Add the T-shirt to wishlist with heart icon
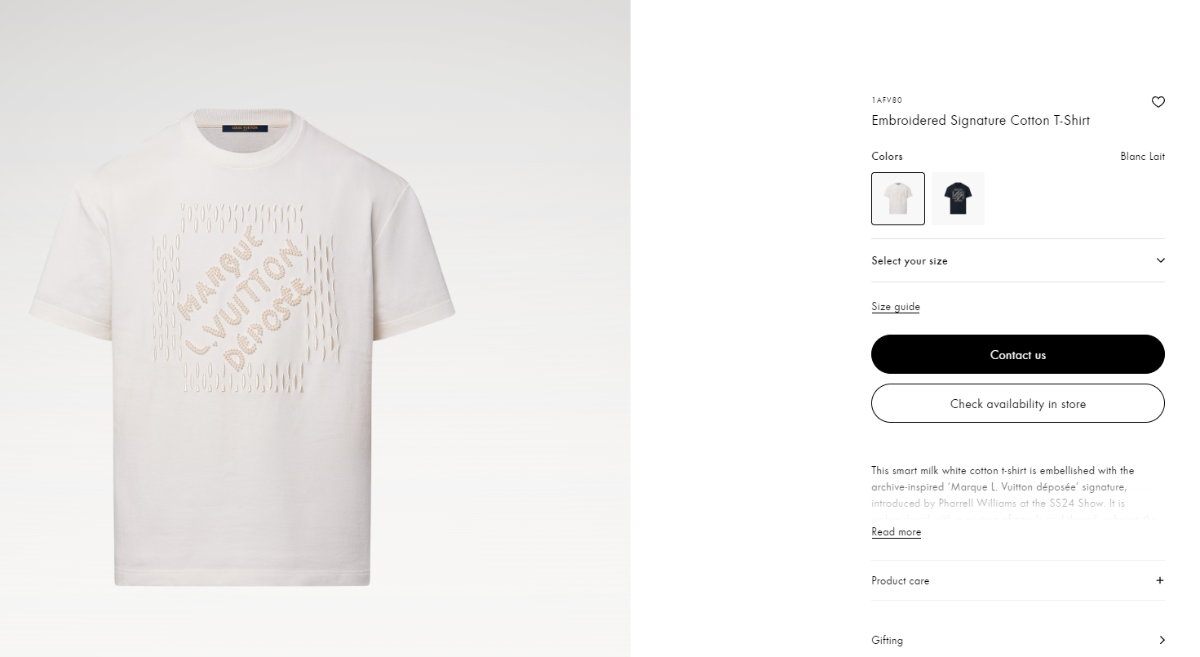Viewport: 1200px width, 657px height. [x=1158, y=101]
